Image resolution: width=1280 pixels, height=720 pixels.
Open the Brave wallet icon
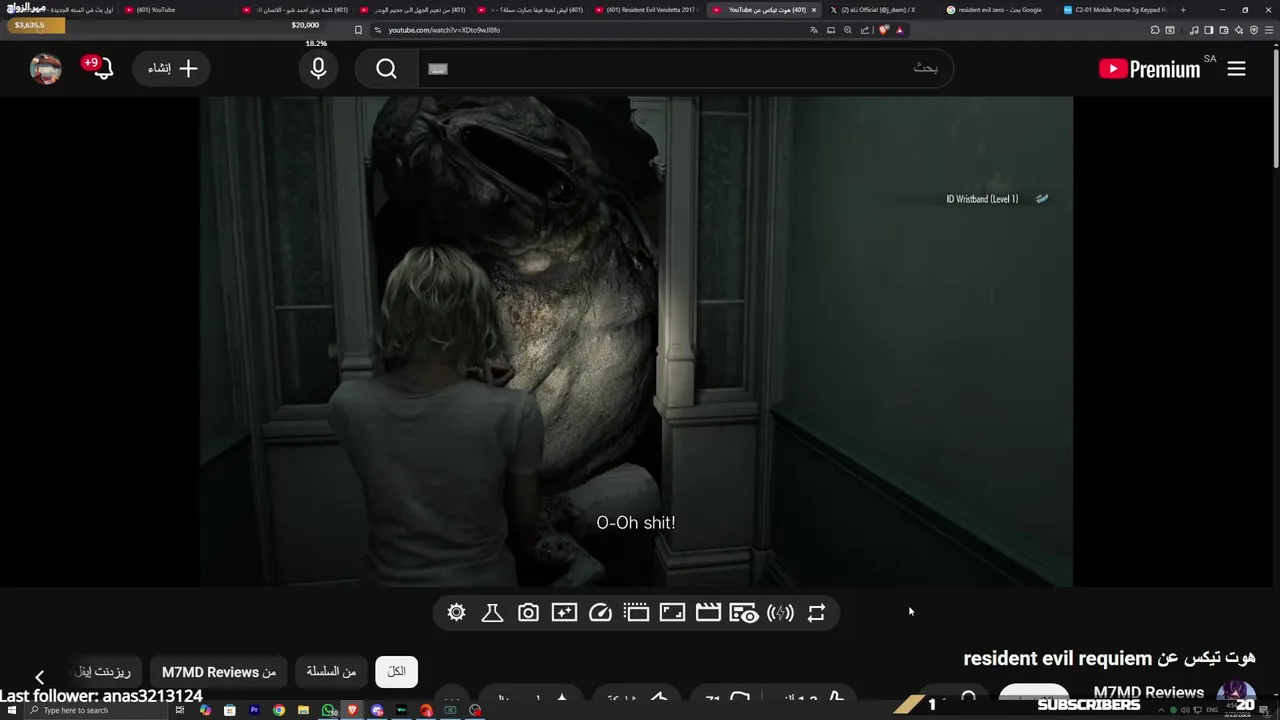pos(1224,30)
